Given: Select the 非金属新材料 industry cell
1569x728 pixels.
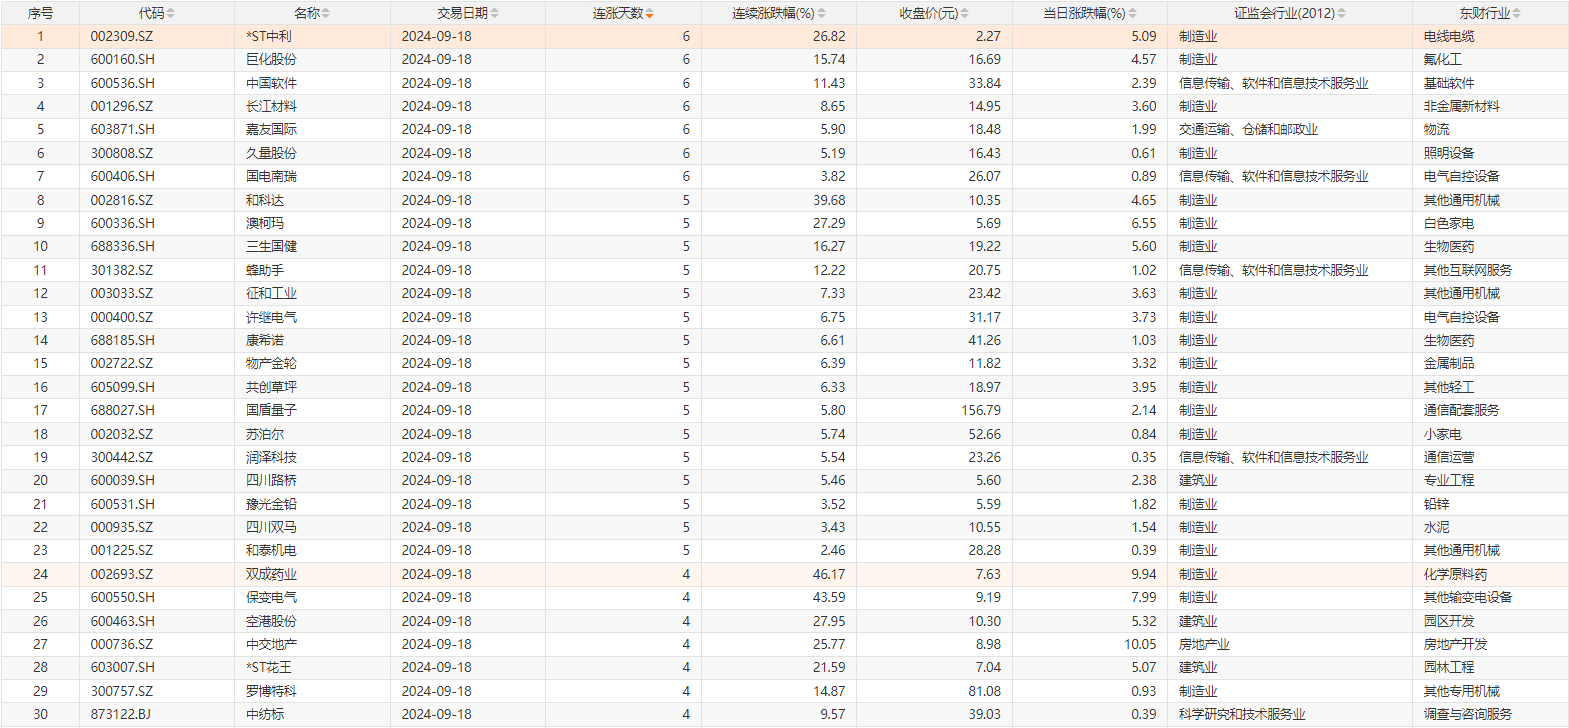Looking at the screenshot, I should pos(1462,106).
